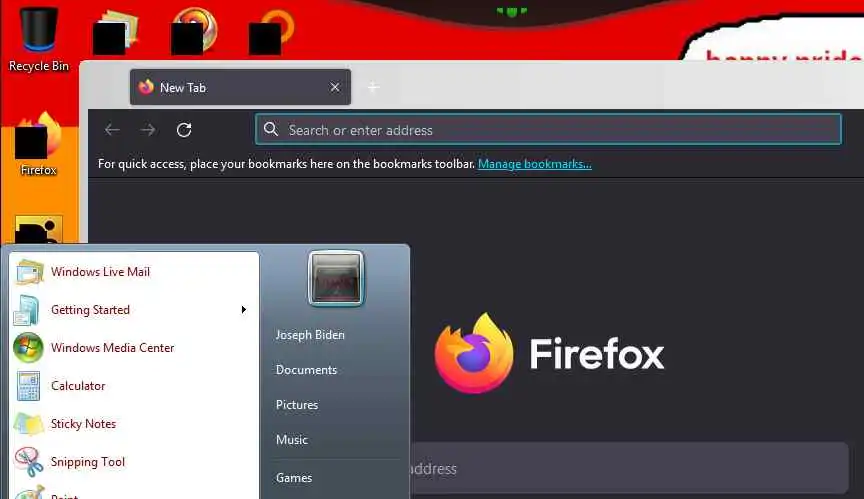The height and width of the screenshot is (499, 864).
Task: Click the Windows Media Center icon
Action: click(x=28, y=348)
